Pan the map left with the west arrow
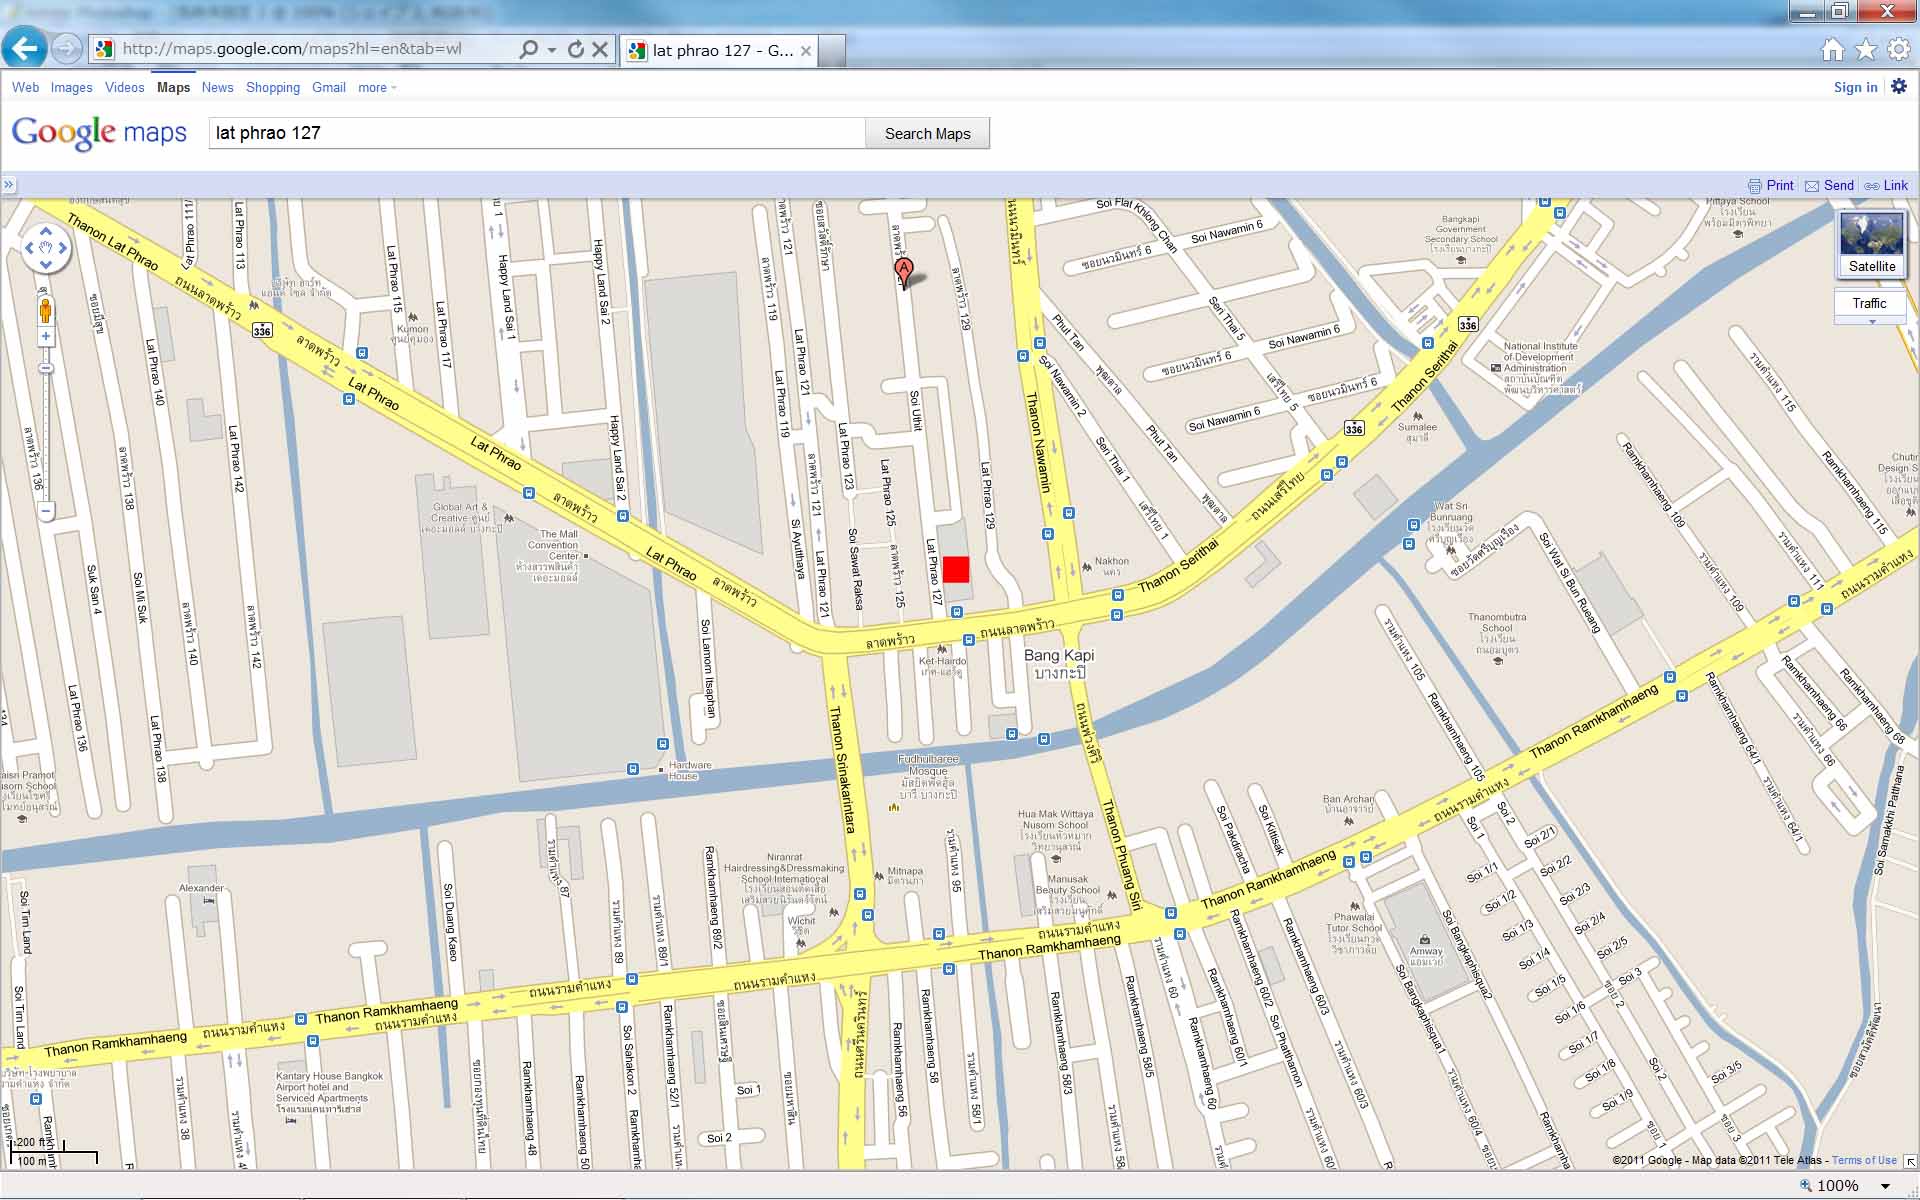 [x=29, y=247]
